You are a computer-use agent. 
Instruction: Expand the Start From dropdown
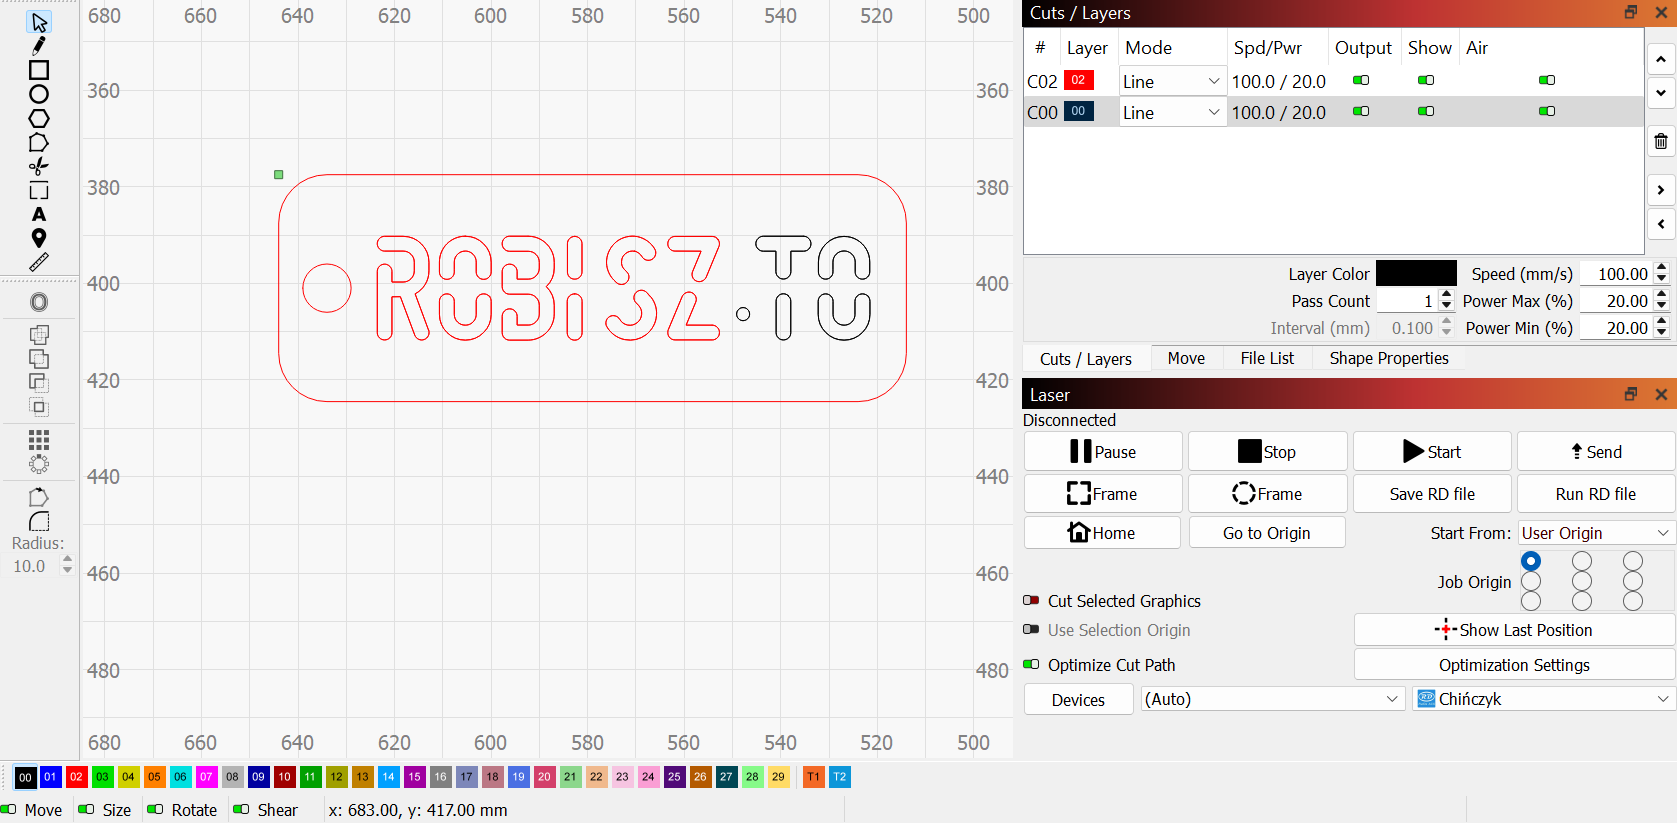point(1596,533)
